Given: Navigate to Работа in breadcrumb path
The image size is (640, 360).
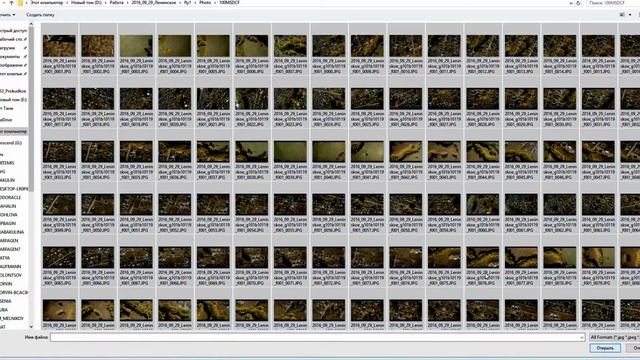Looking at the screenshot, I should click(x=116, y=2).
